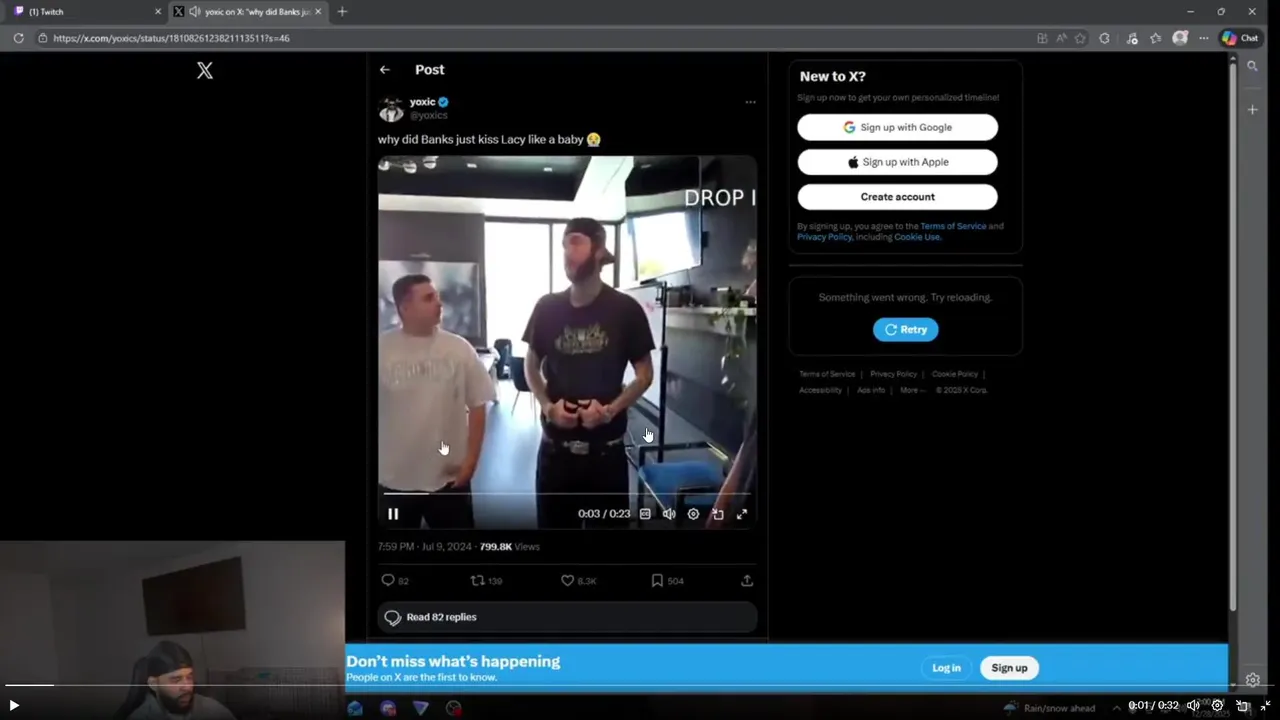Close the yoxic on X tab
1280x720 pixels.
(318, 12)
